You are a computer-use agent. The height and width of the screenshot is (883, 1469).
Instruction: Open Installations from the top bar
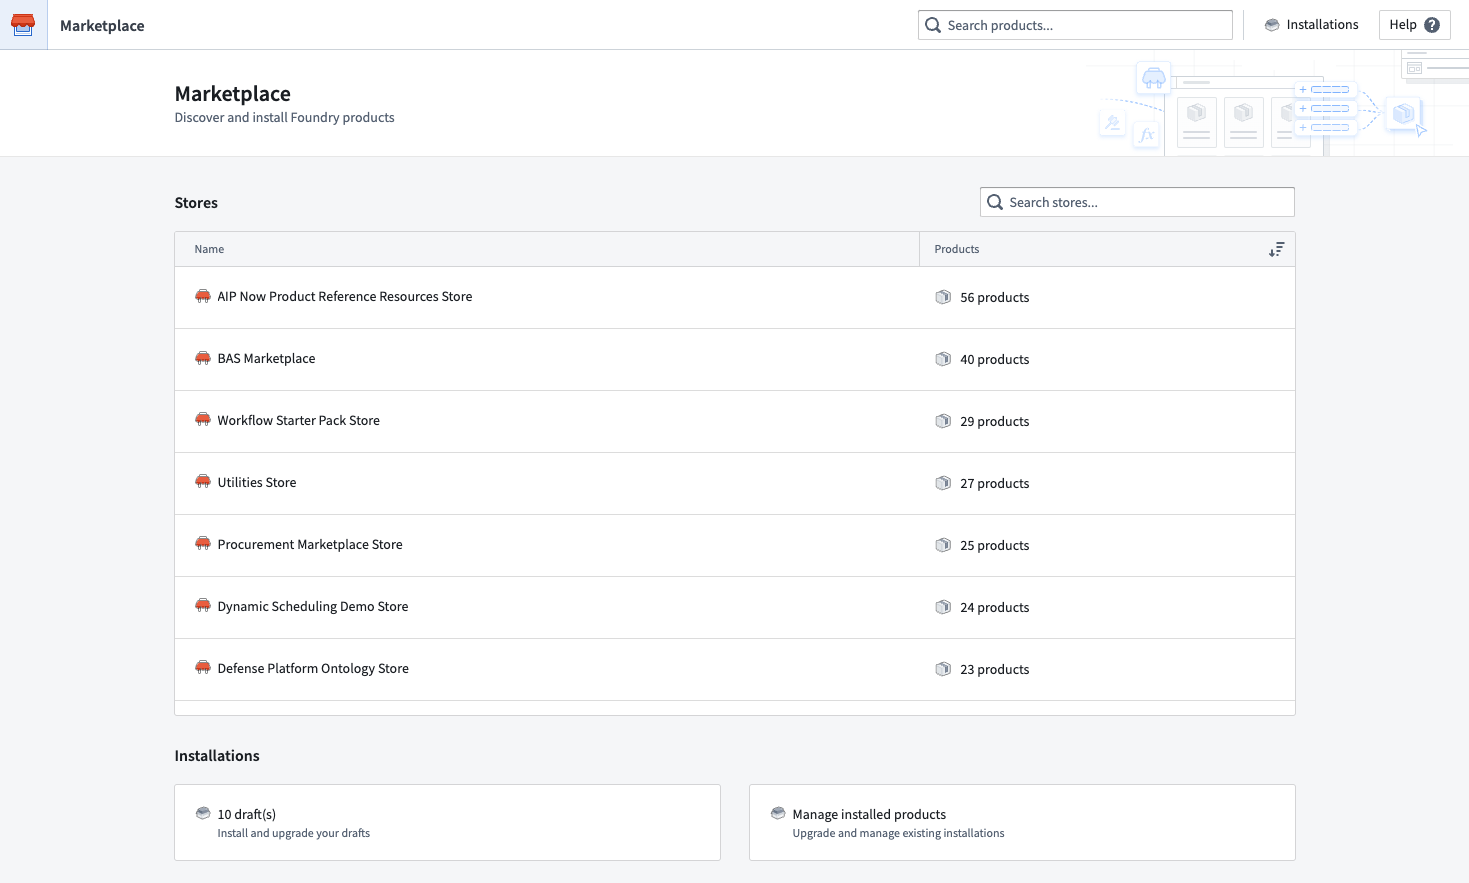(x=1311, y=25)
